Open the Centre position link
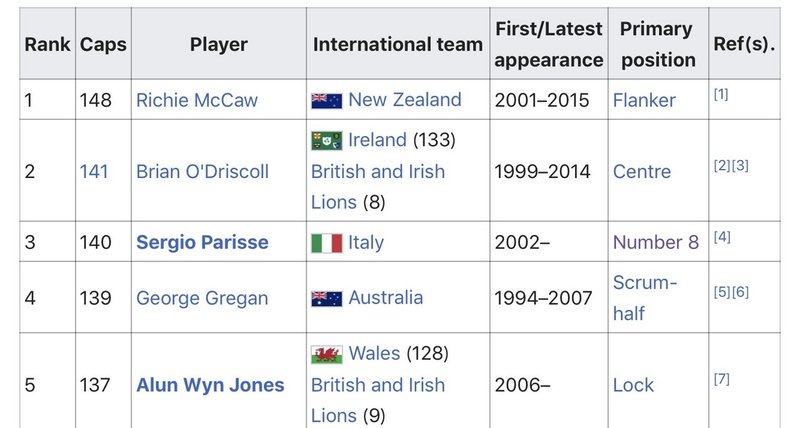This screenshot has width=800, height=428. 642,171
